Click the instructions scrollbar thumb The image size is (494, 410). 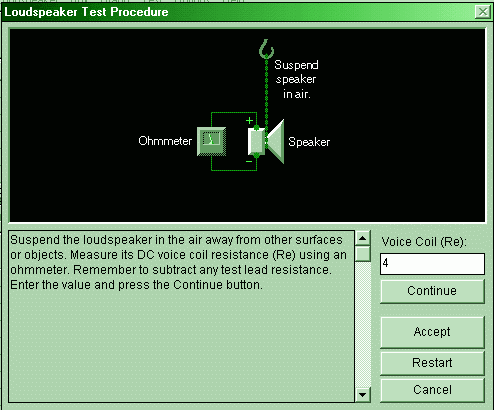(363, 254)
